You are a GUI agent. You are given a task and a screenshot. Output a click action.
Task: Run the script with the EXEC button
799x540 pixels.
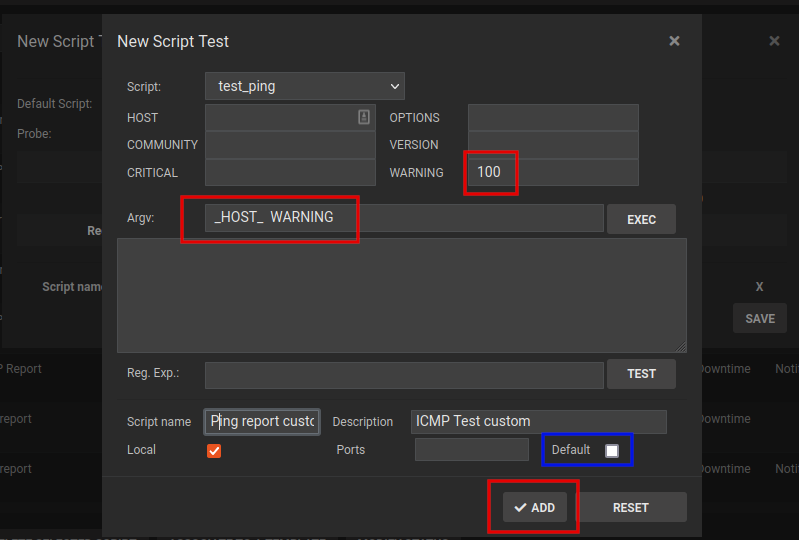(641, 219)
